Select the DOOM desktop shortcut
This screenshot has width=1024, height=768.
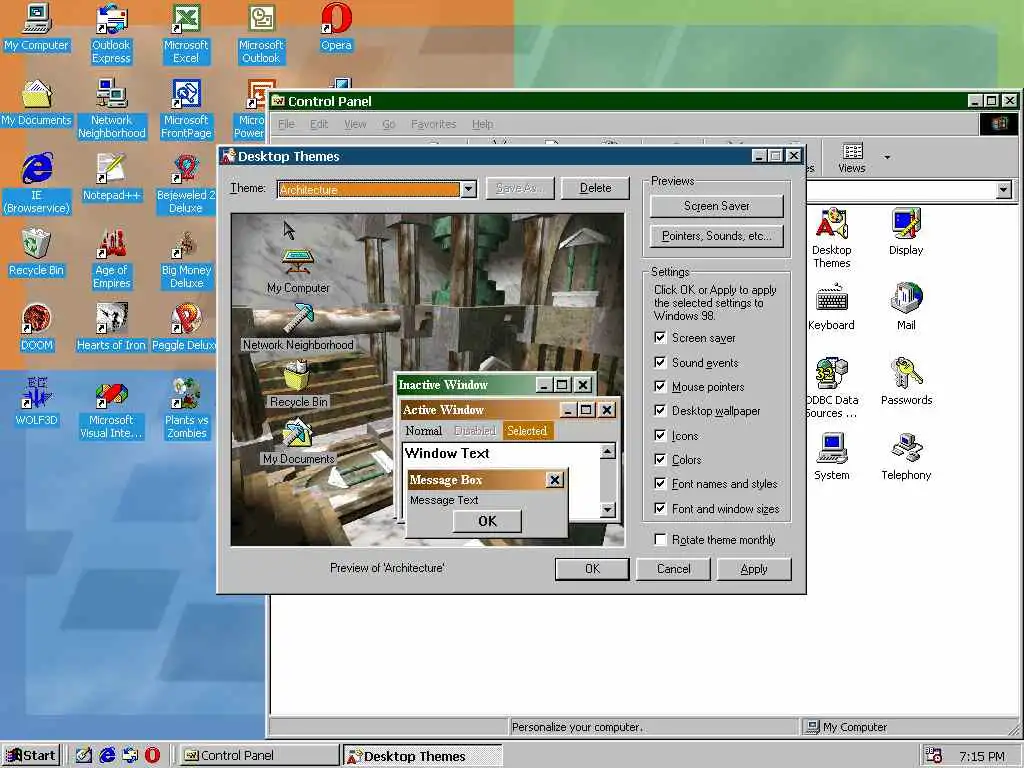(x=37, y=328)
